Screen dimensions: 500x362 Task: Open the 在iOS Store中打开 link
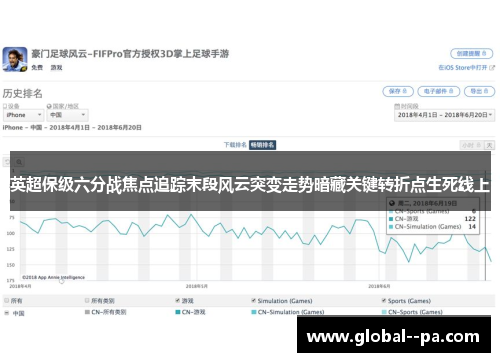click(x=463, y=68)
